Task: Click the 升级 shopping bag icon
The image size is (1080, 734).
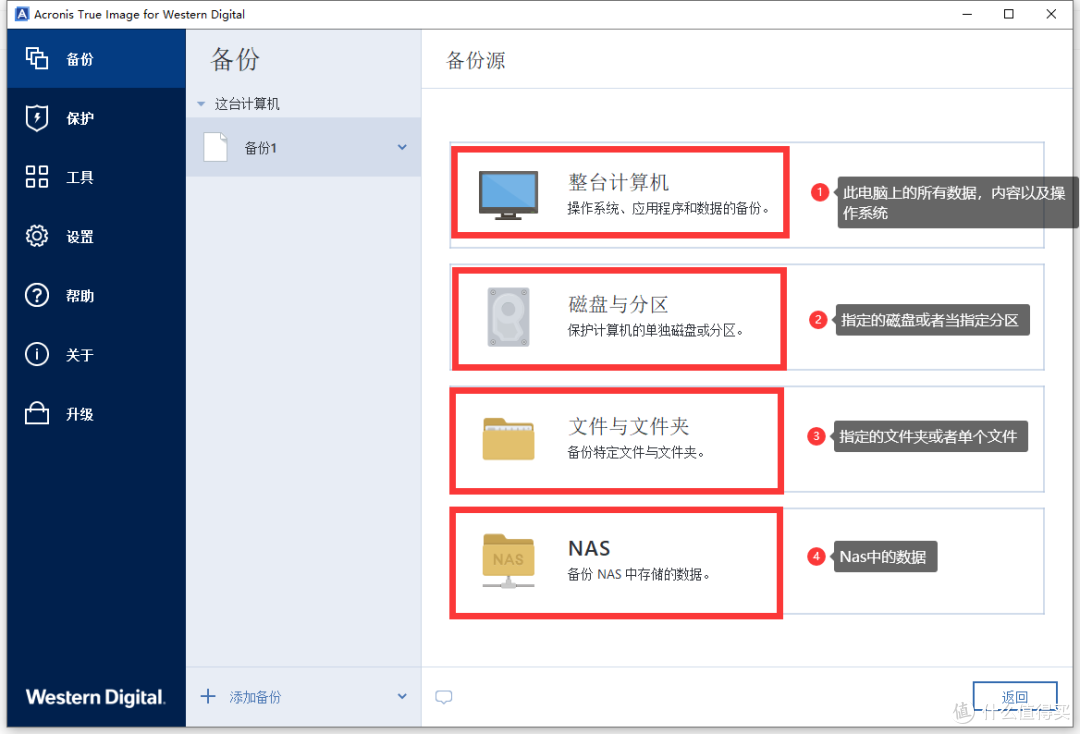Action: pyautogui.click(x=37, y=413)
